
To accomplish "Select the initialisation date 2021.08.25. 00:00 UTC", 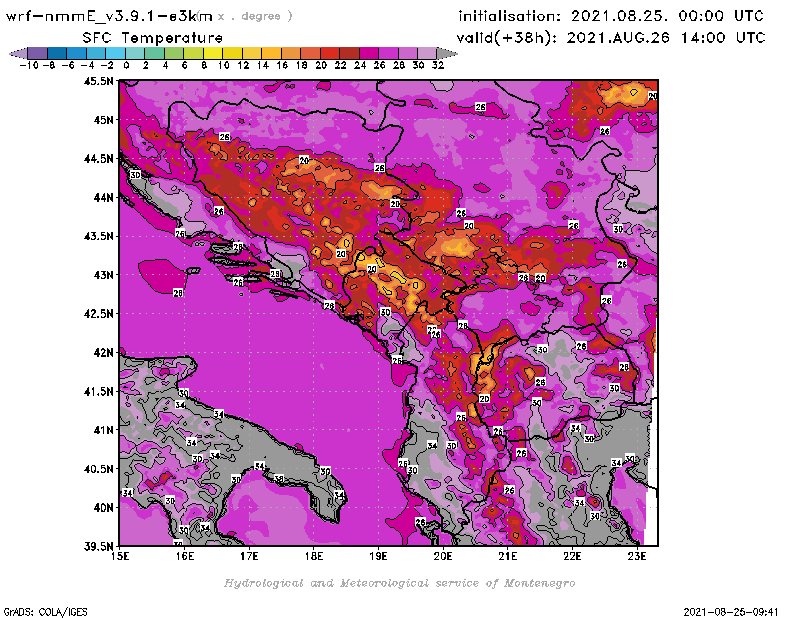I will [667, 16].
